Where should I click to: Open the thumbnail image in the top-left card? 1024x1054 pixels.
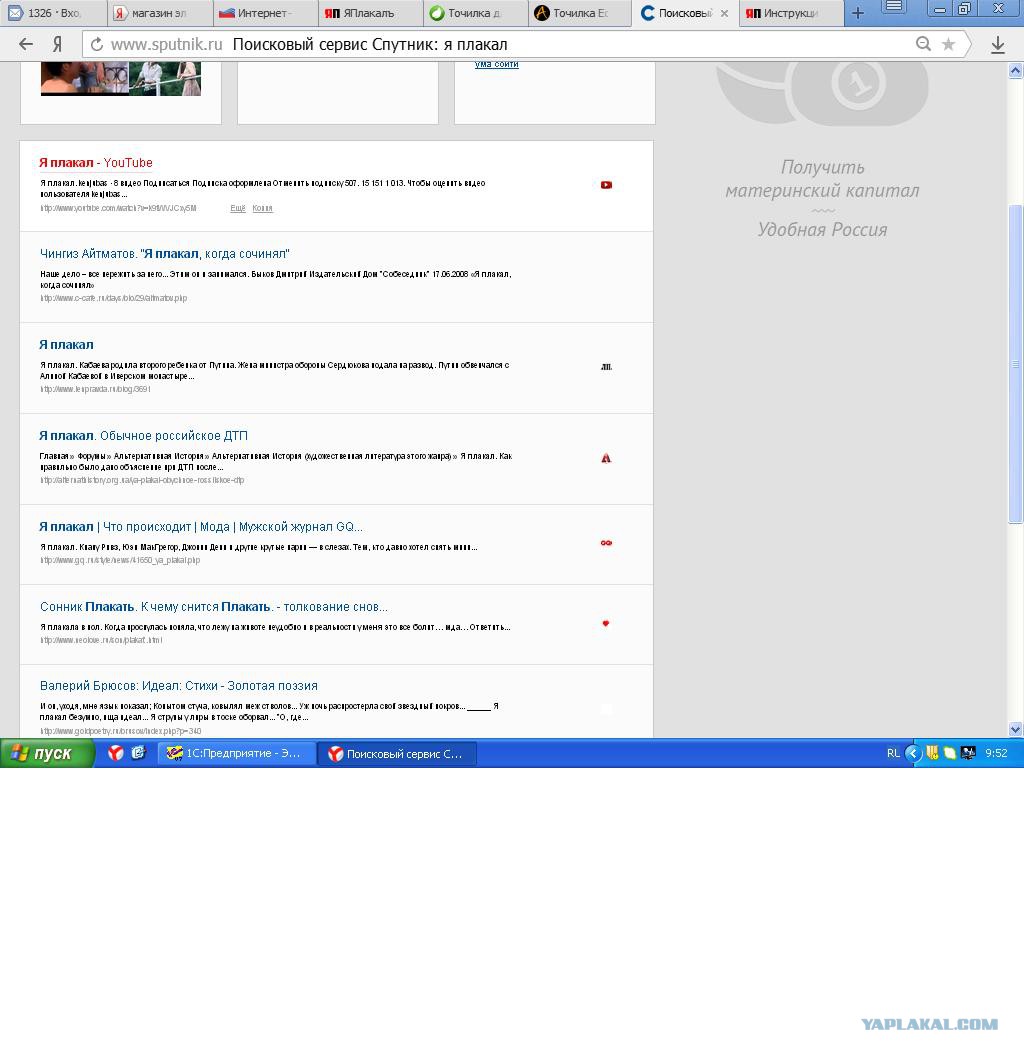click(x=120, y=78)
